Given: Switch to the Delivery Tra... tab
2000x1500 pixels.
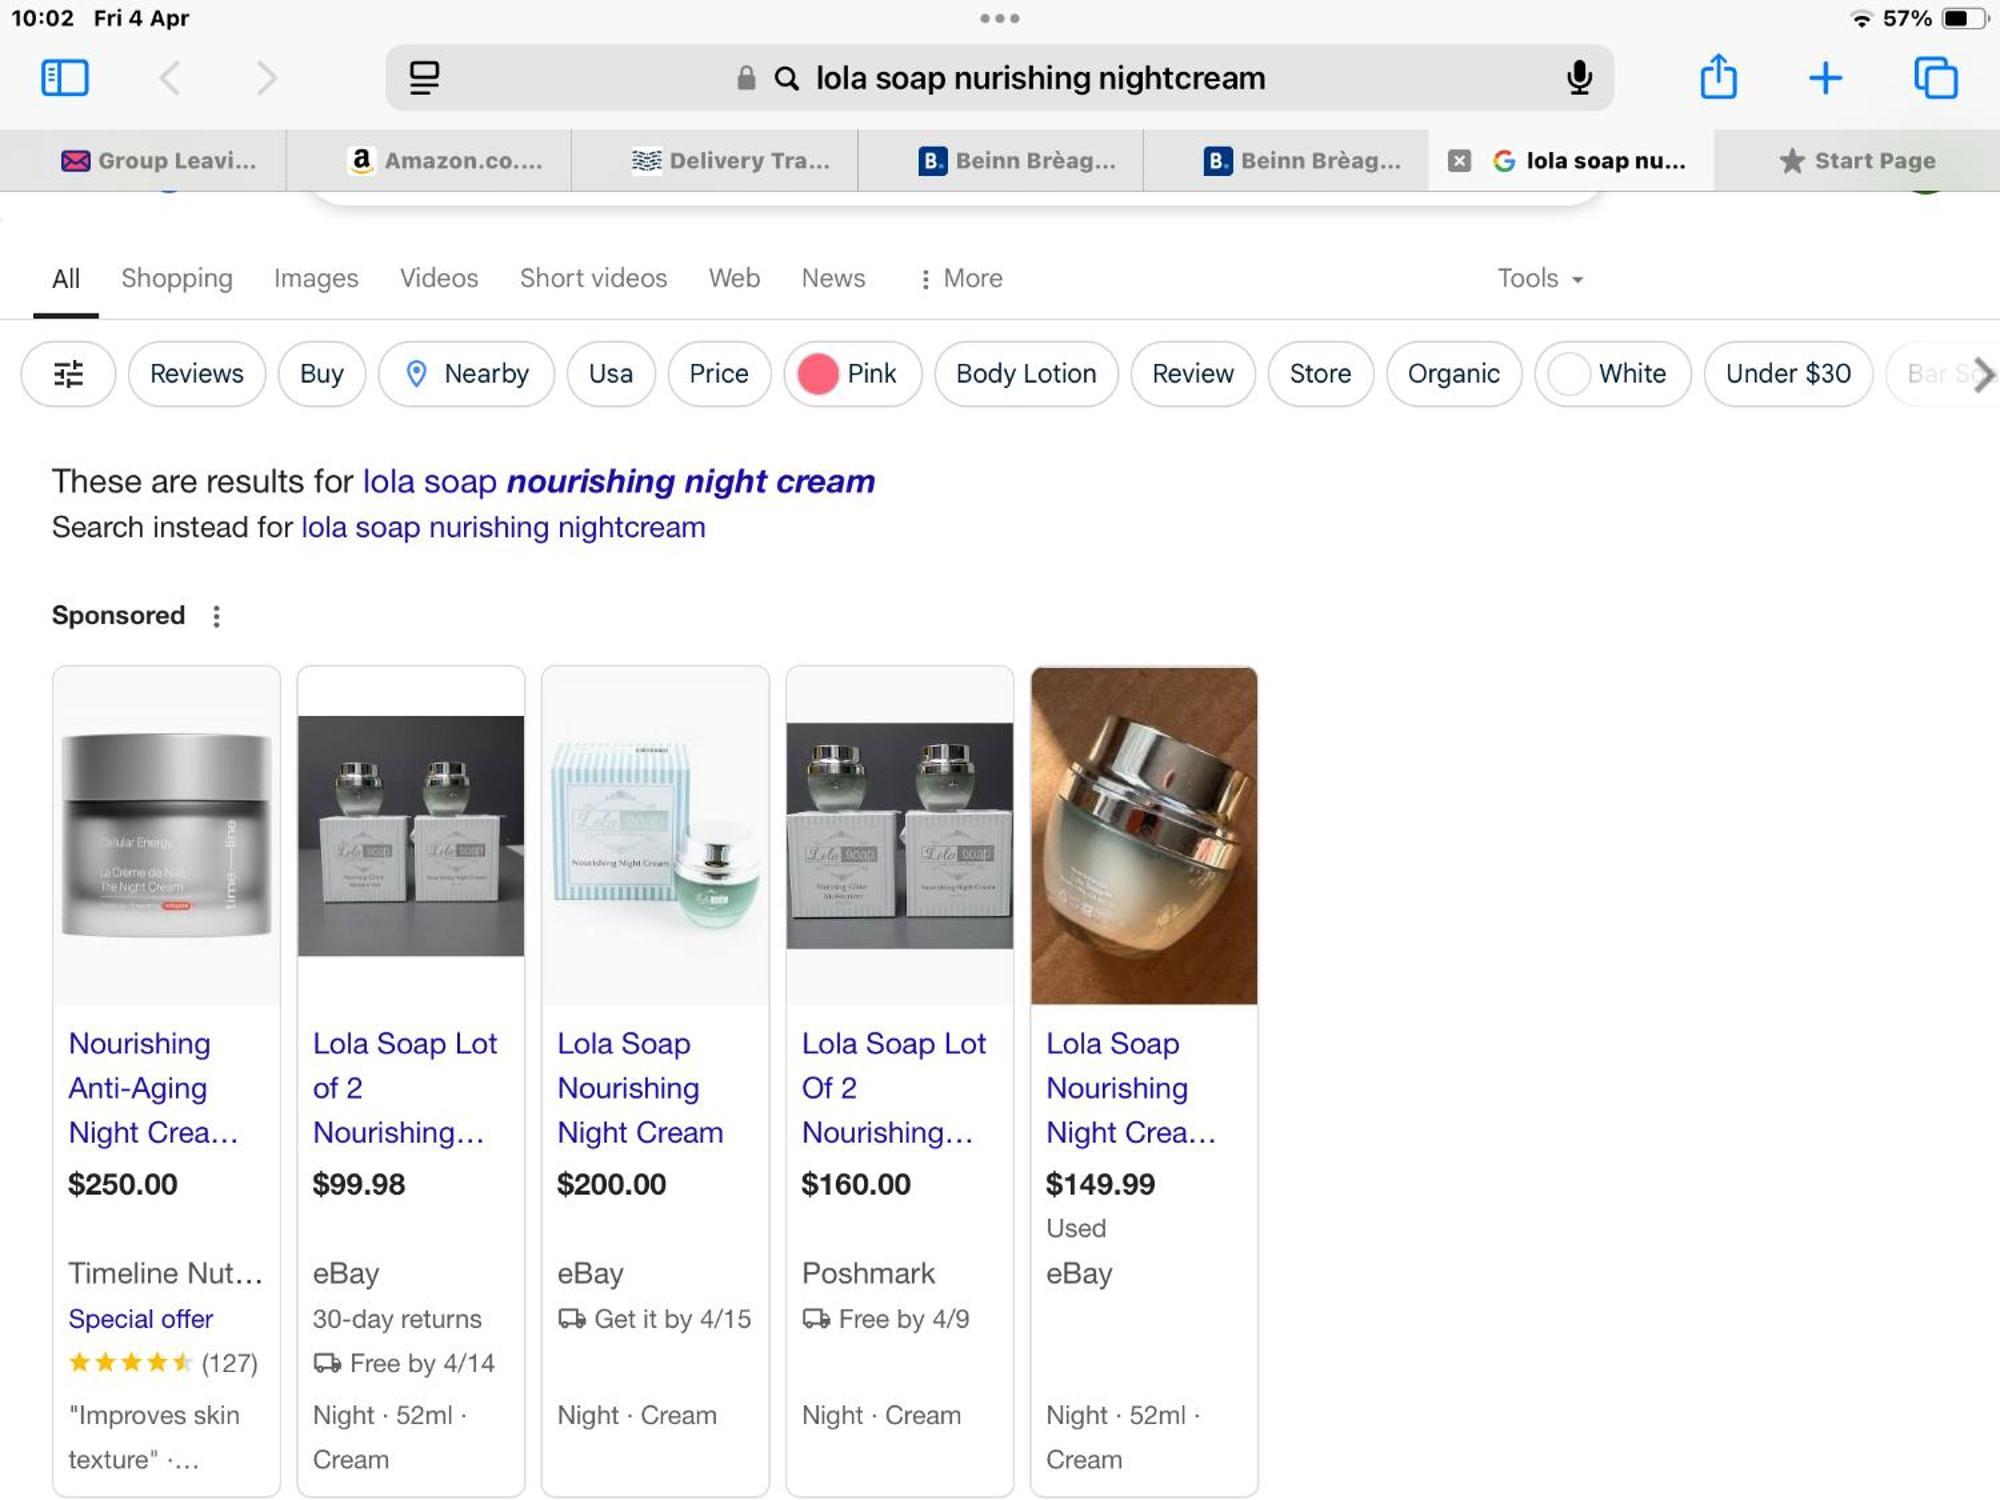Looking at the screenshot, I should 730,160.
